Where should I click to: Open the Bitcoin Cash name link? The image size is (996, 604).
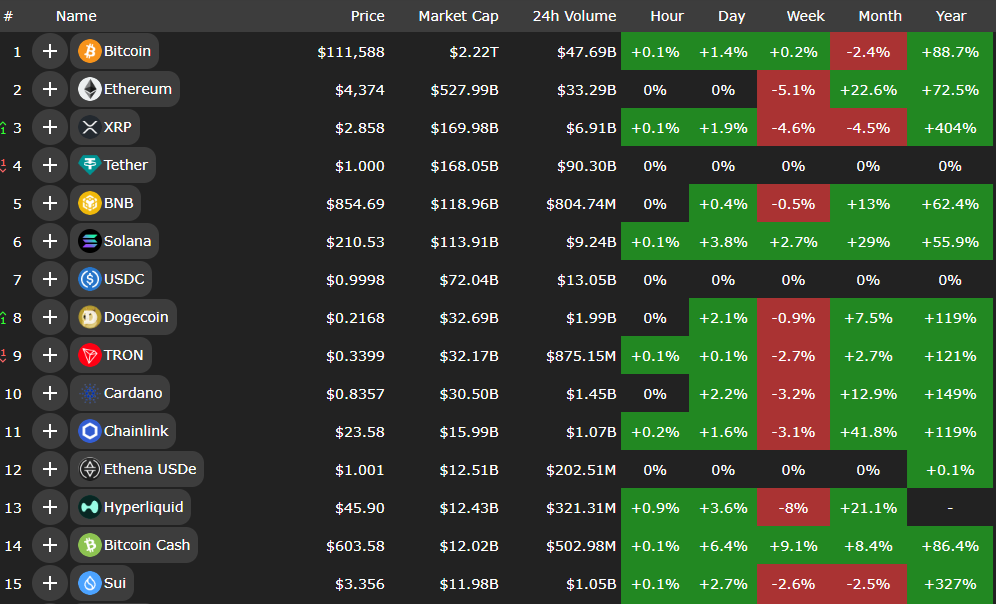146,545
